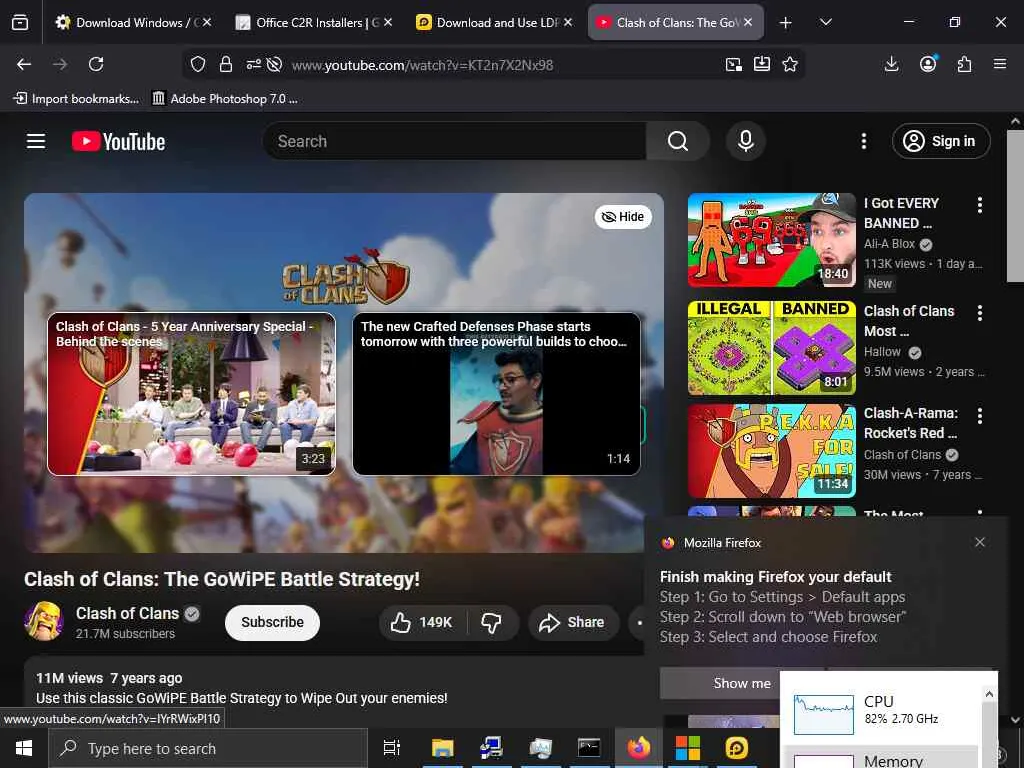Open Adobe Photoshop 7.0 bookmark
1024x768 pixels.
click(x=225, y=99)
